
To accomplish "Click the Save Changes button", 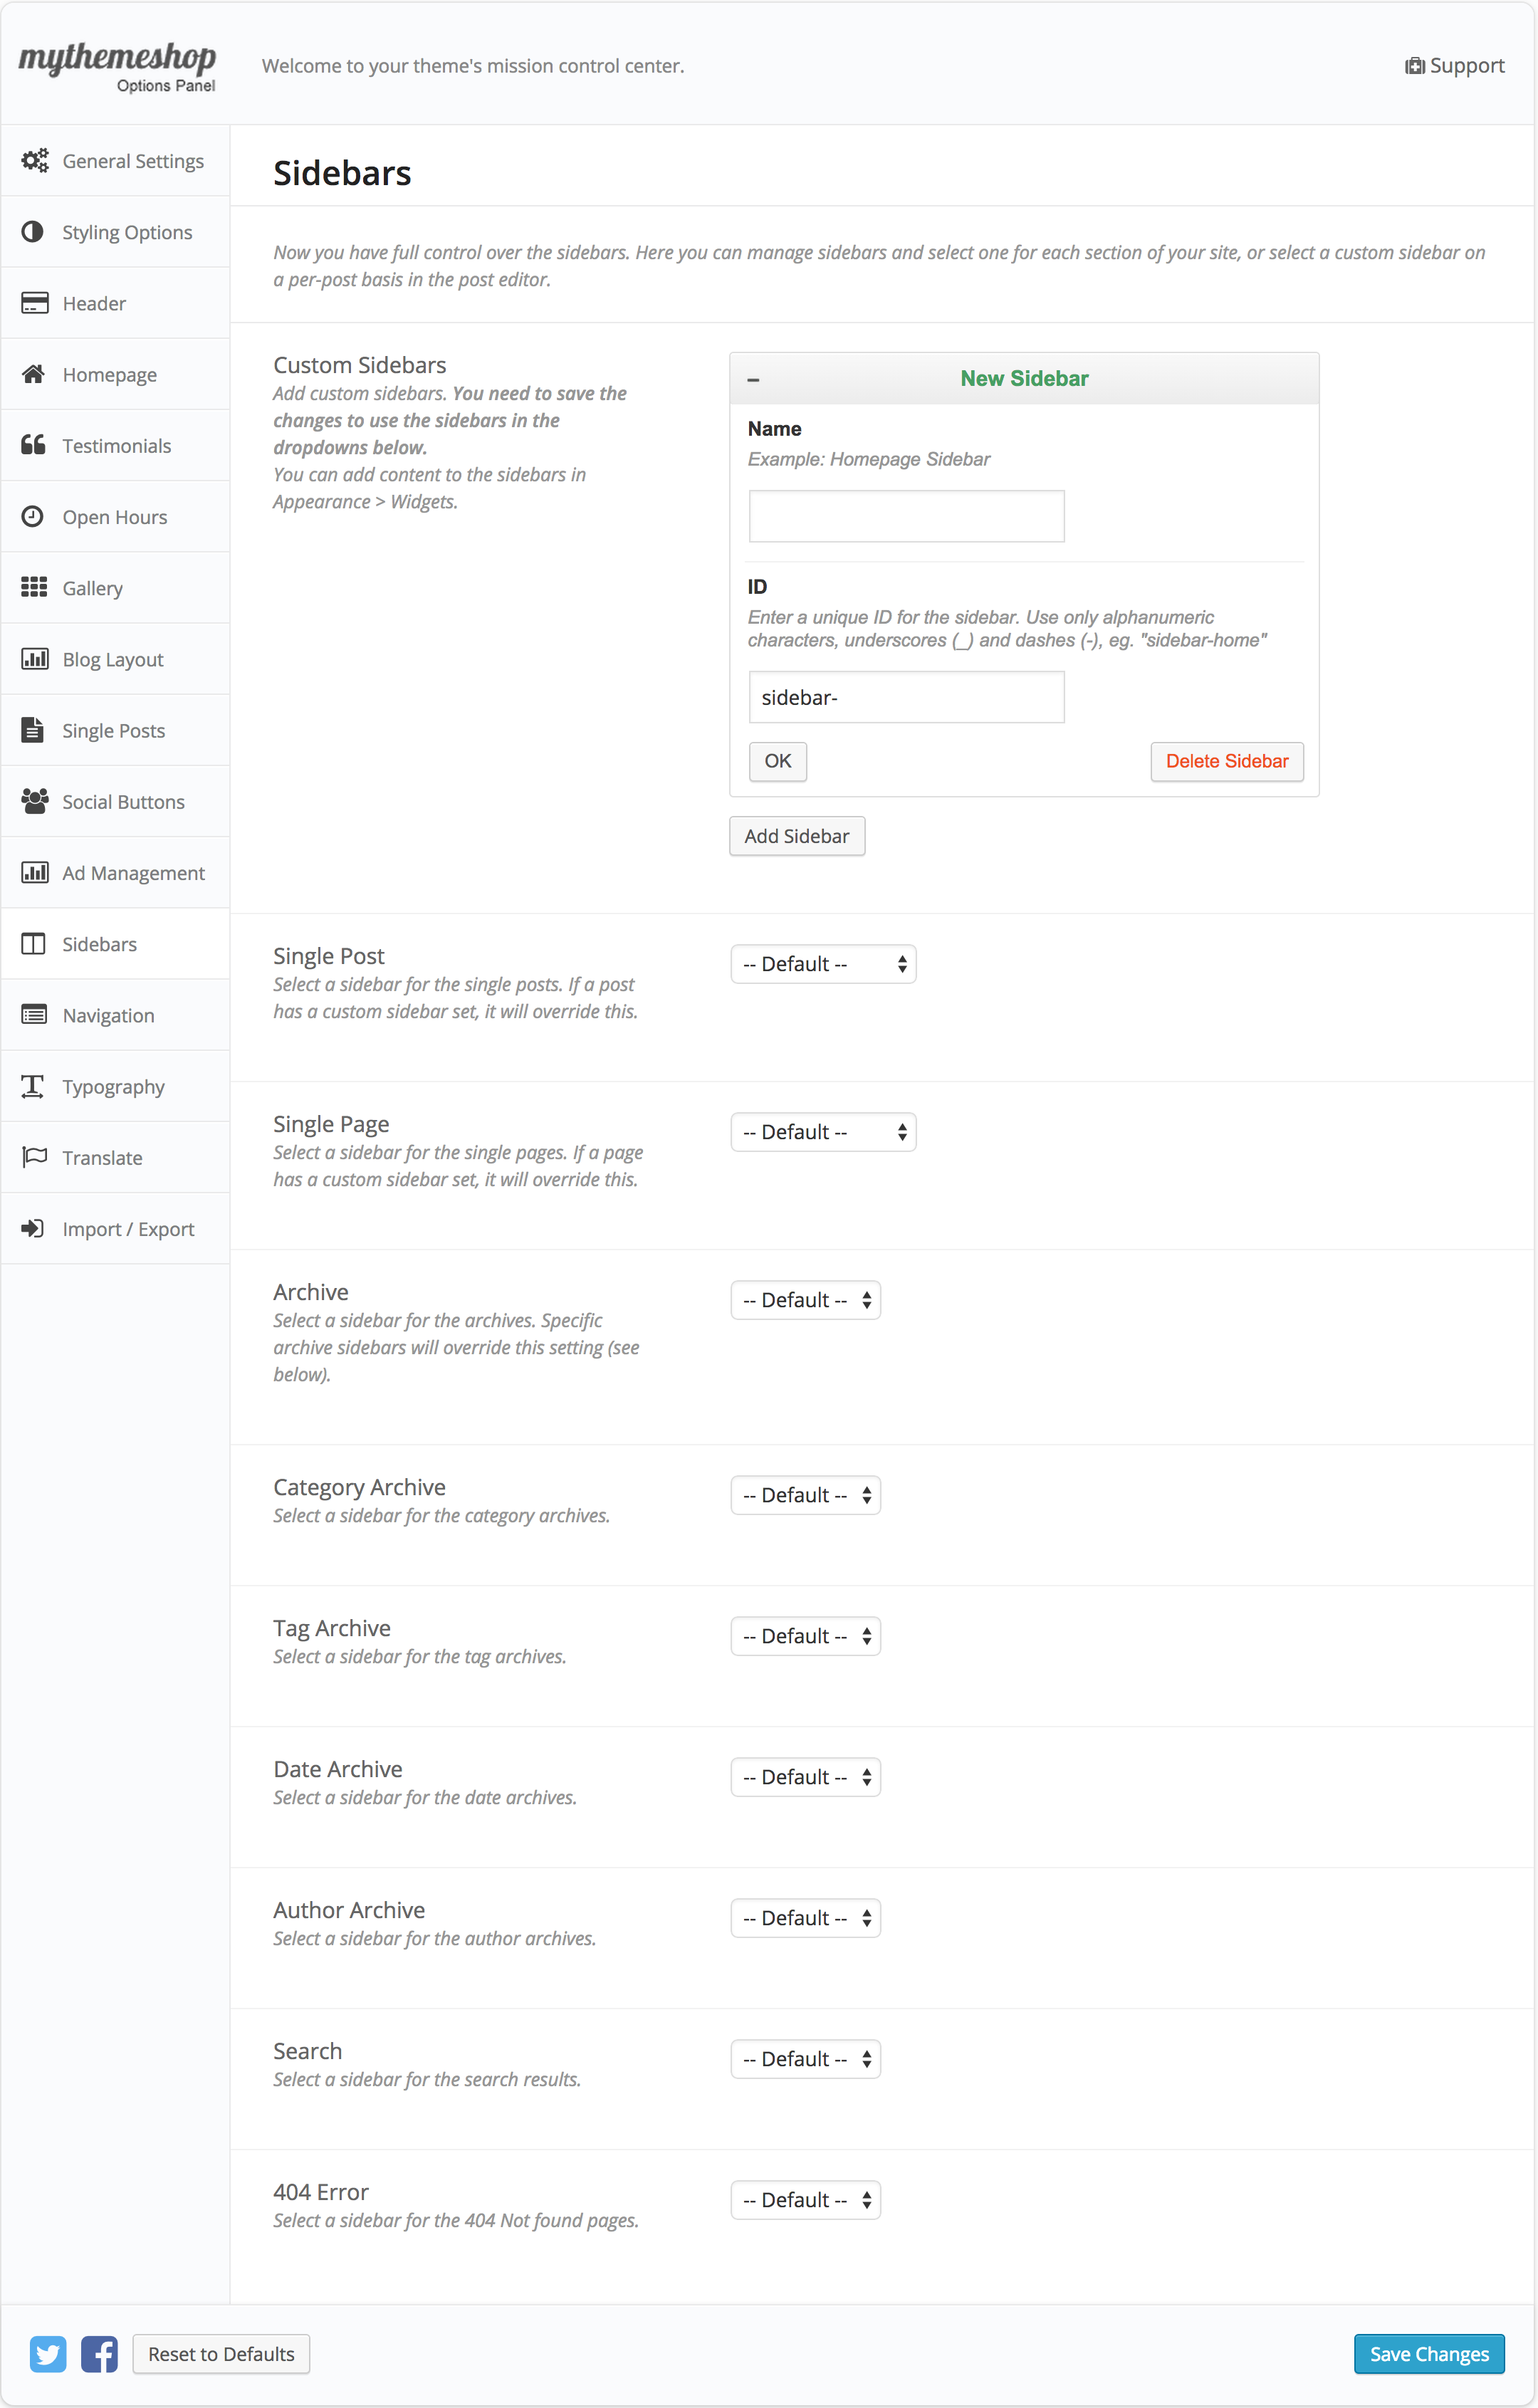I will (x=1428, y=2353).
